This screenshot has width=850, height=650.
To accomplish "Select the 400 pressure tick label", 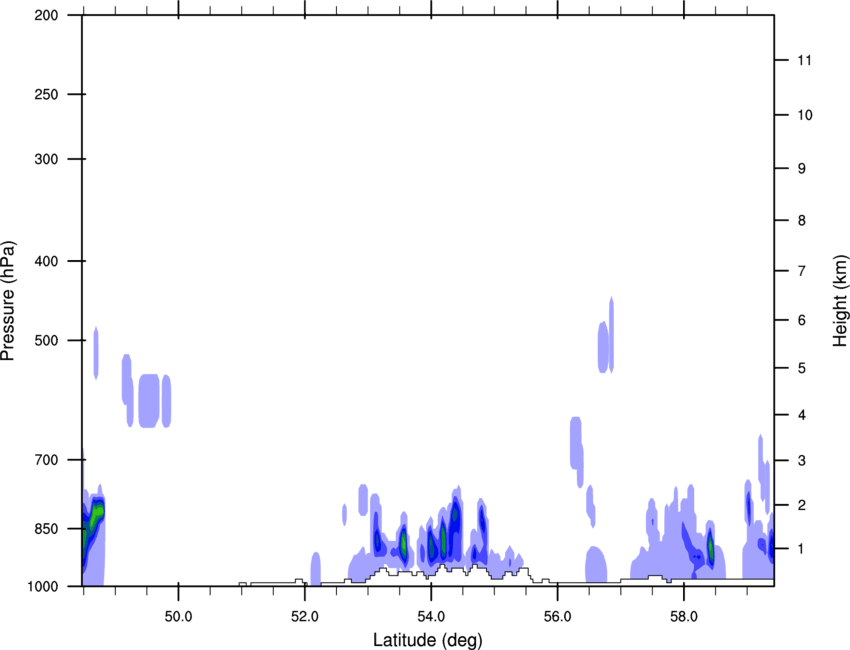I will click(x=46, y=261).
